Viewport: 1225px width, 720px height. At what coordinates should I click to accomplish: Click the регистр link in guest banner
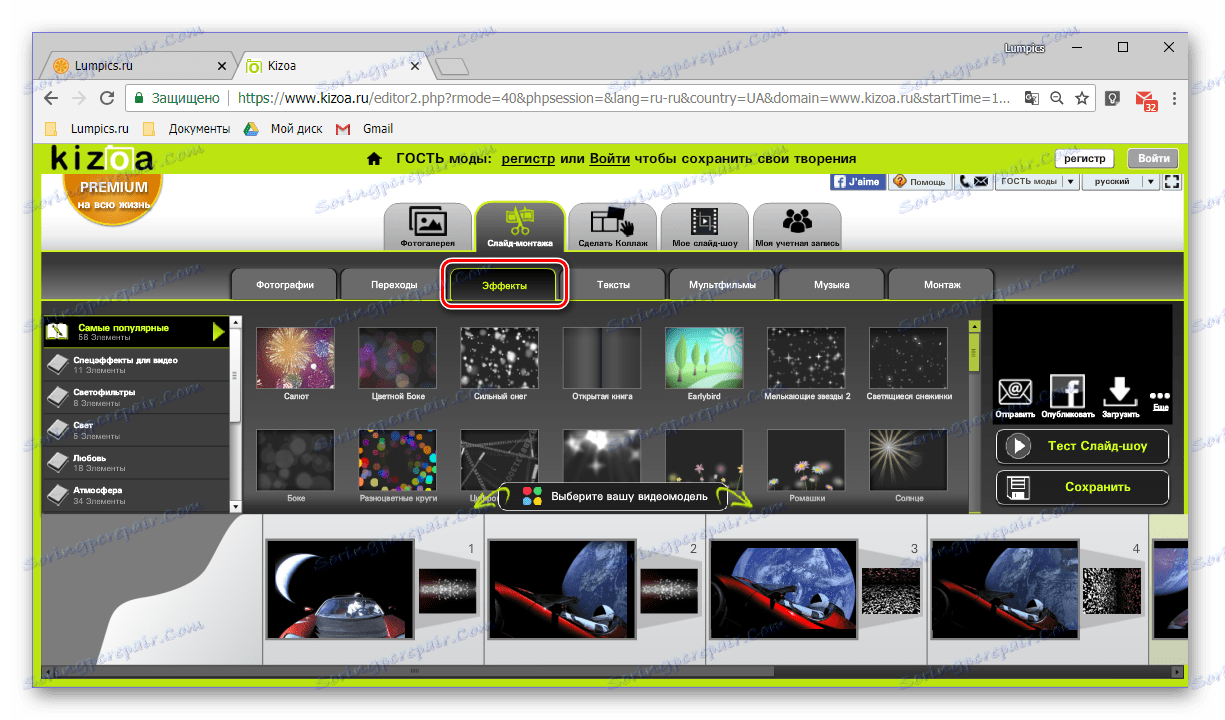528,158
